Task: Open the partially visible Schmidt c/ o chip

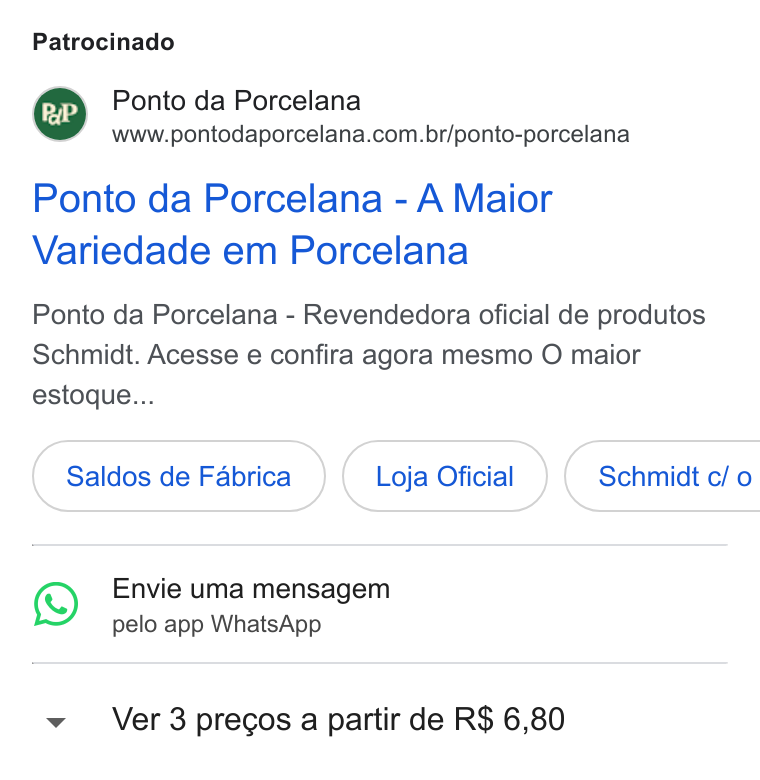Action: point(663,476)
